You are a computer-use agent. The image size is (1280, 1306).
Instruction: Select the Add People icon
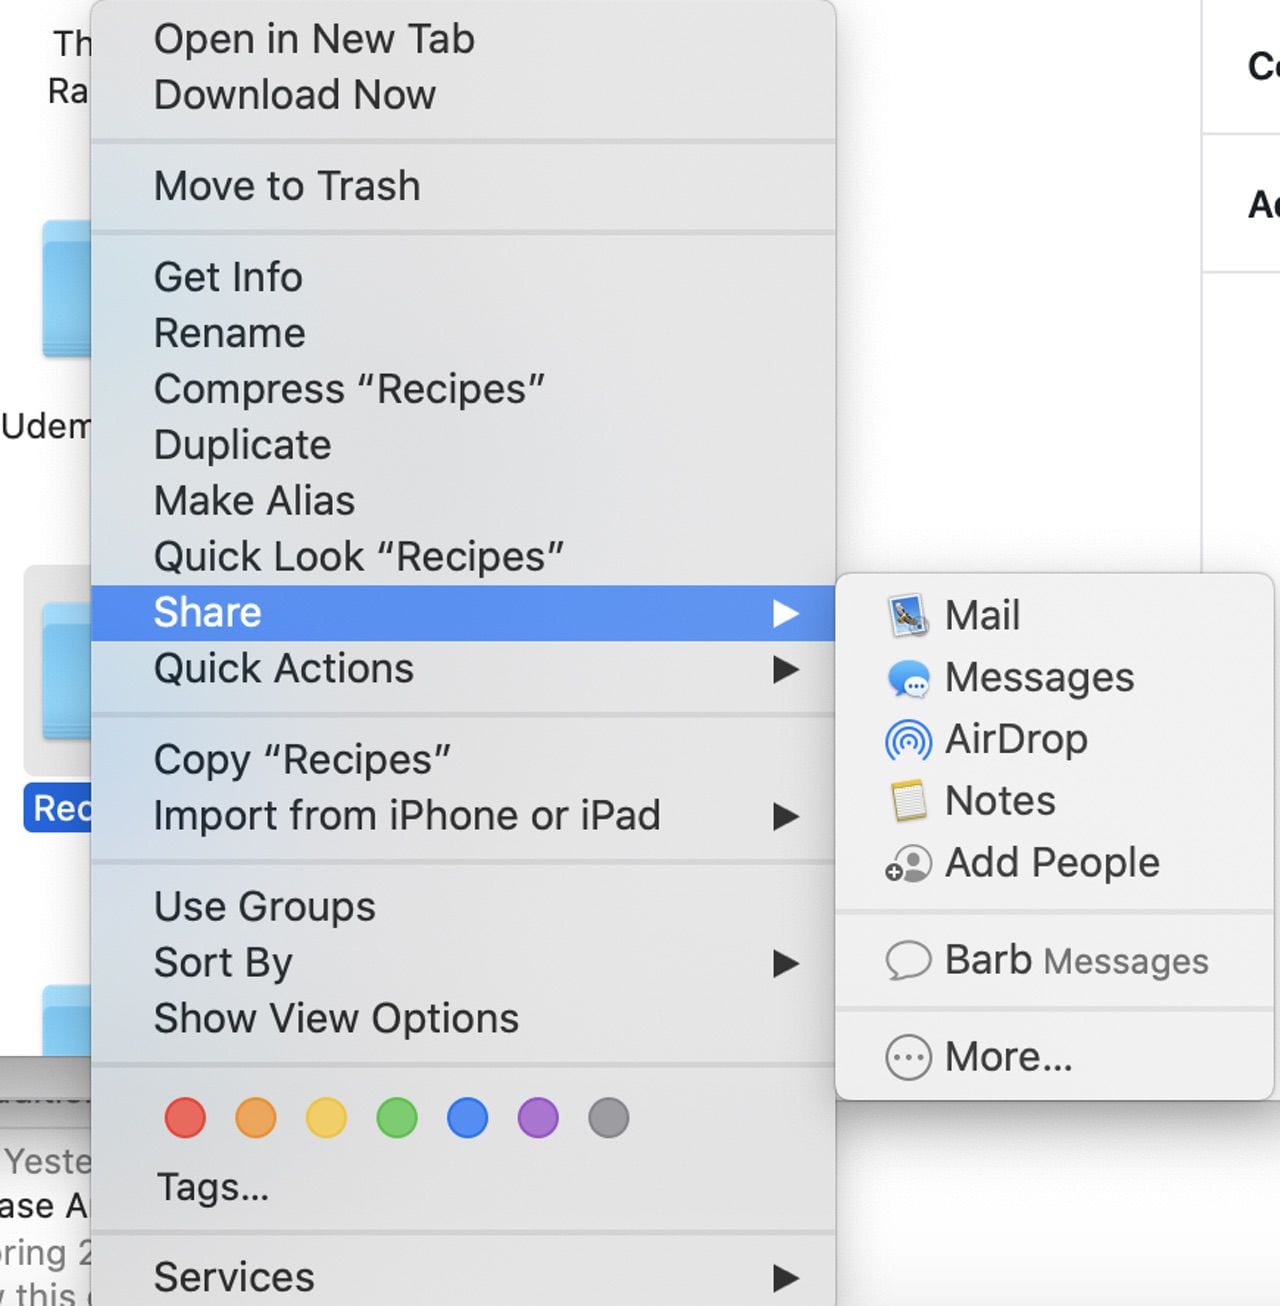coord(908,863)
